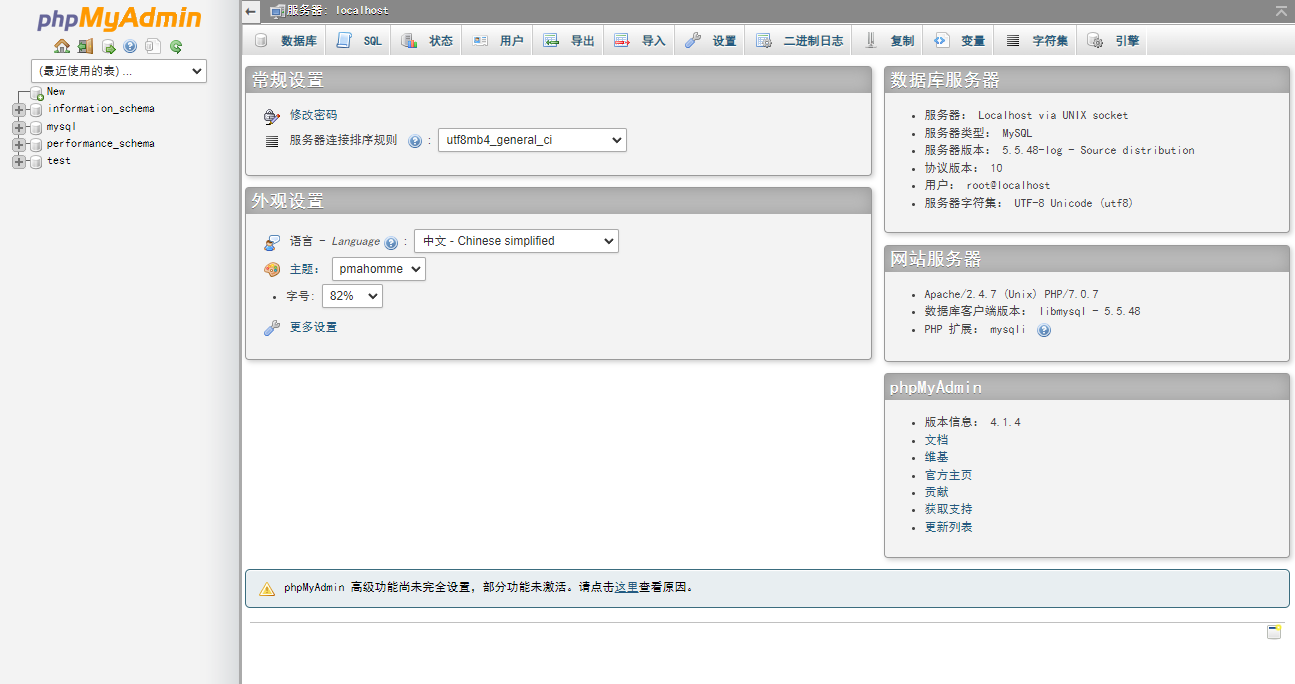
Task: Open the query window icon in sidebar
Action: 108,46
